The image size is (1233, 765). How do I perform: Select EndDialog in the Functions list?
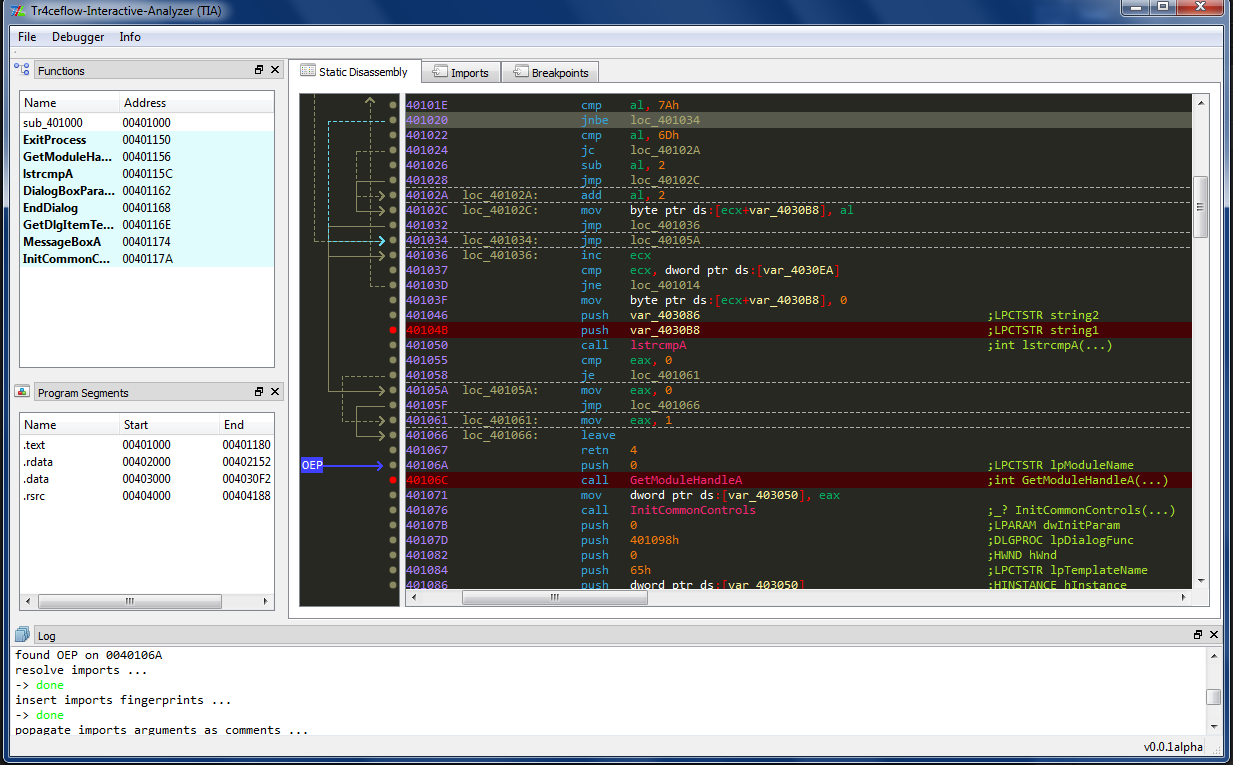(147, 208)
